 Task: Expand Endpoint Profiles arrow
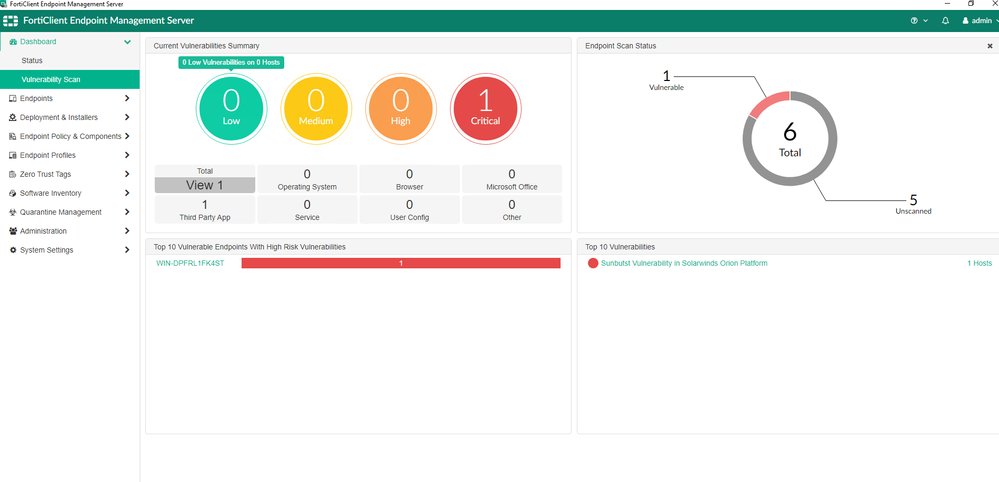[127, 155]
